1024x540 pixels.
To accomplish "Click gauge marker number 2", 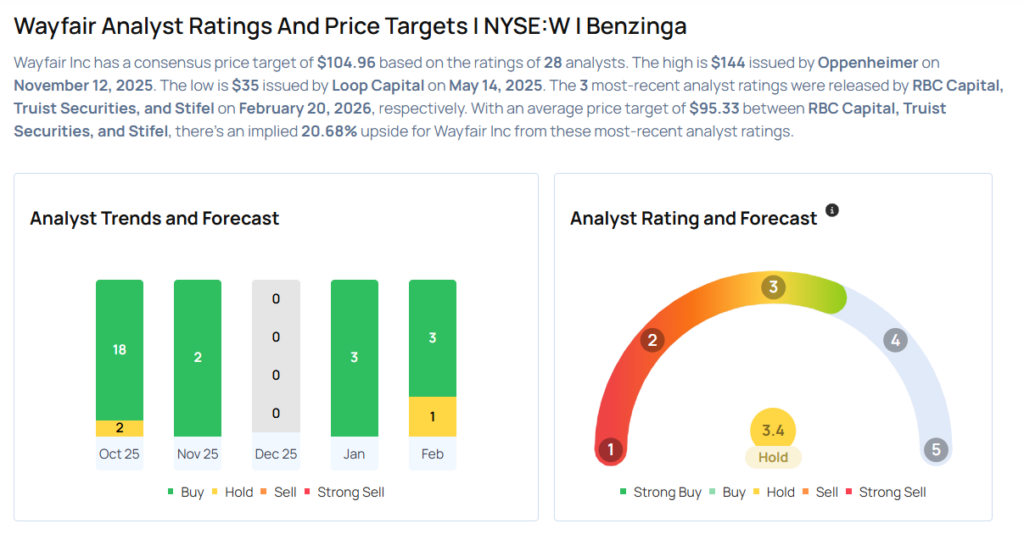I will [652, 340].
